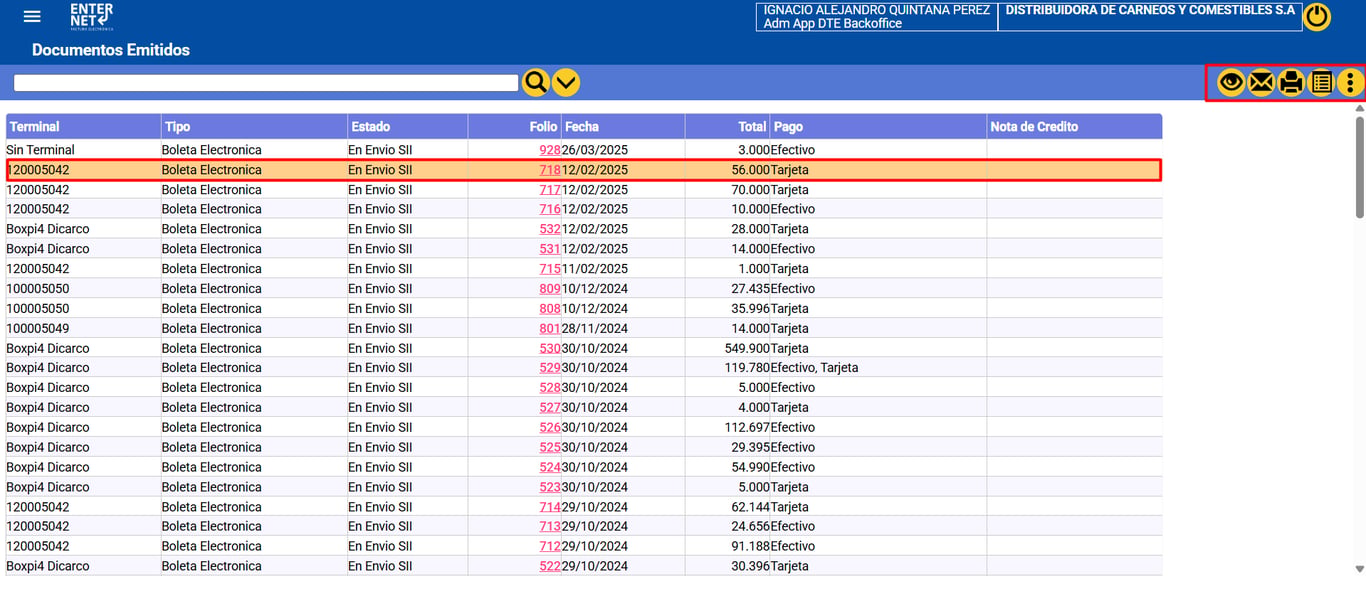The height and width of the screenshot is (616, 1366).
Task: Open folio 526 link
Action: pyautogui.click(x=550, y=428)
